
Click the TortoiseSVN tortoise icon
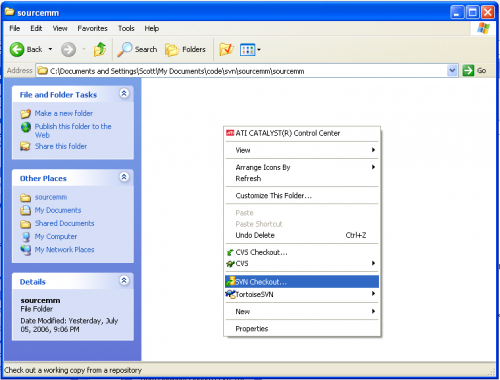[230, 294]
